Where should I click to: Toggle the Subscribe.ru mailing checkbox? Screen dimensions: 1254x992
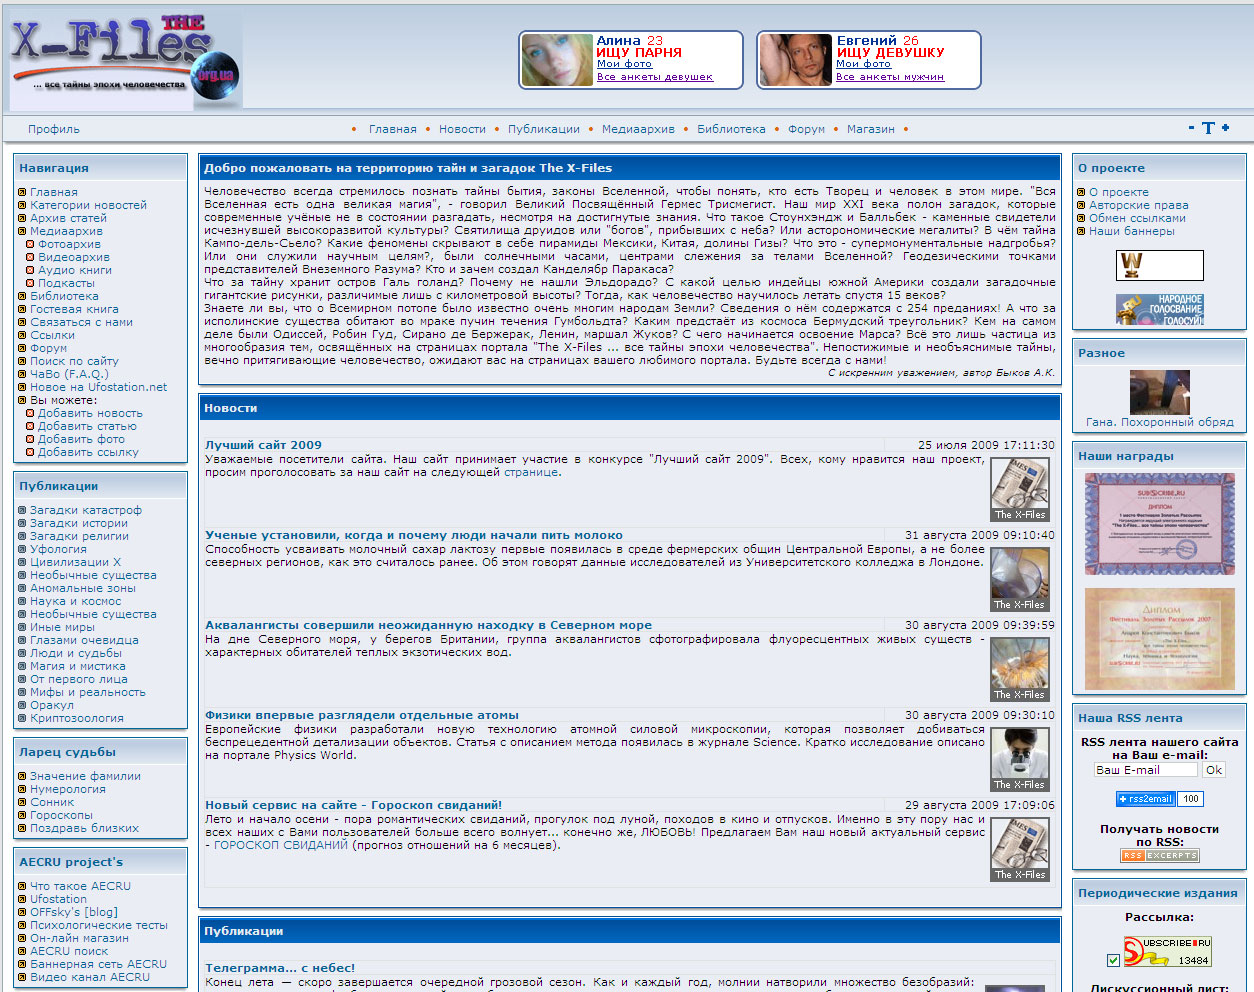(1113, 961)
